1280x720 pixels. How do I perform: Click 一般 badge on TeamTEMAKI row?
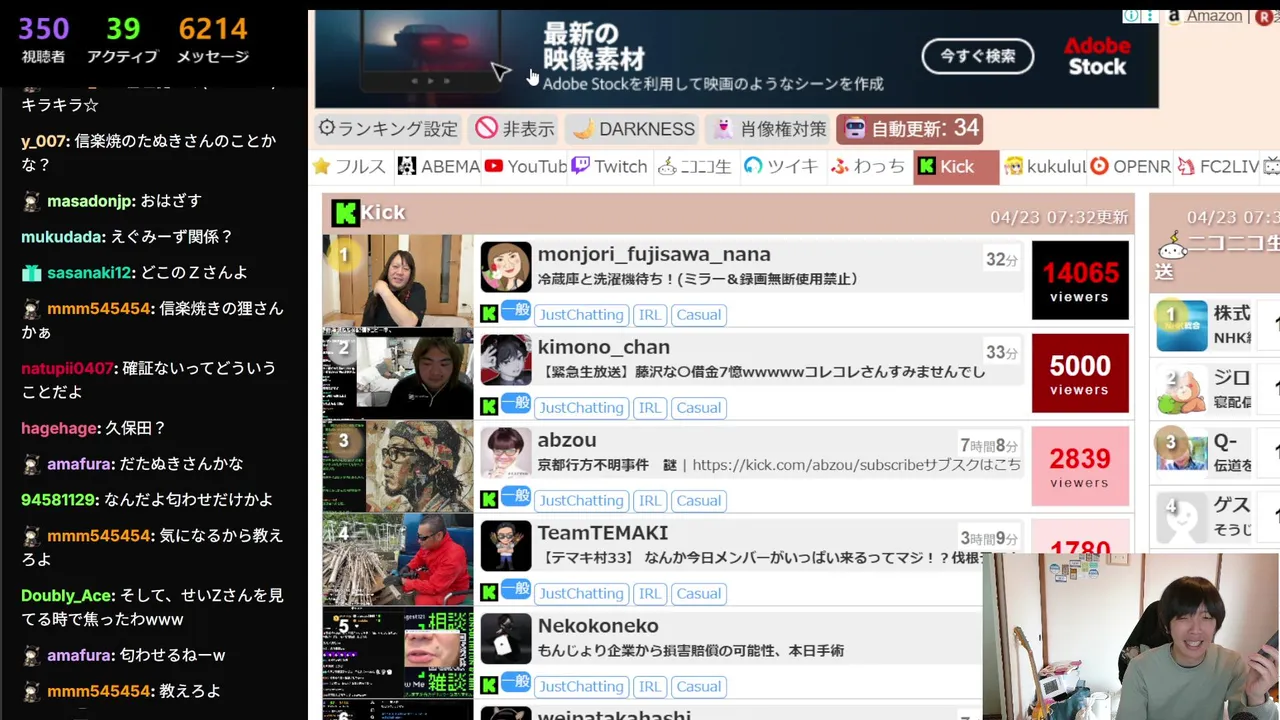coord(516,590)
